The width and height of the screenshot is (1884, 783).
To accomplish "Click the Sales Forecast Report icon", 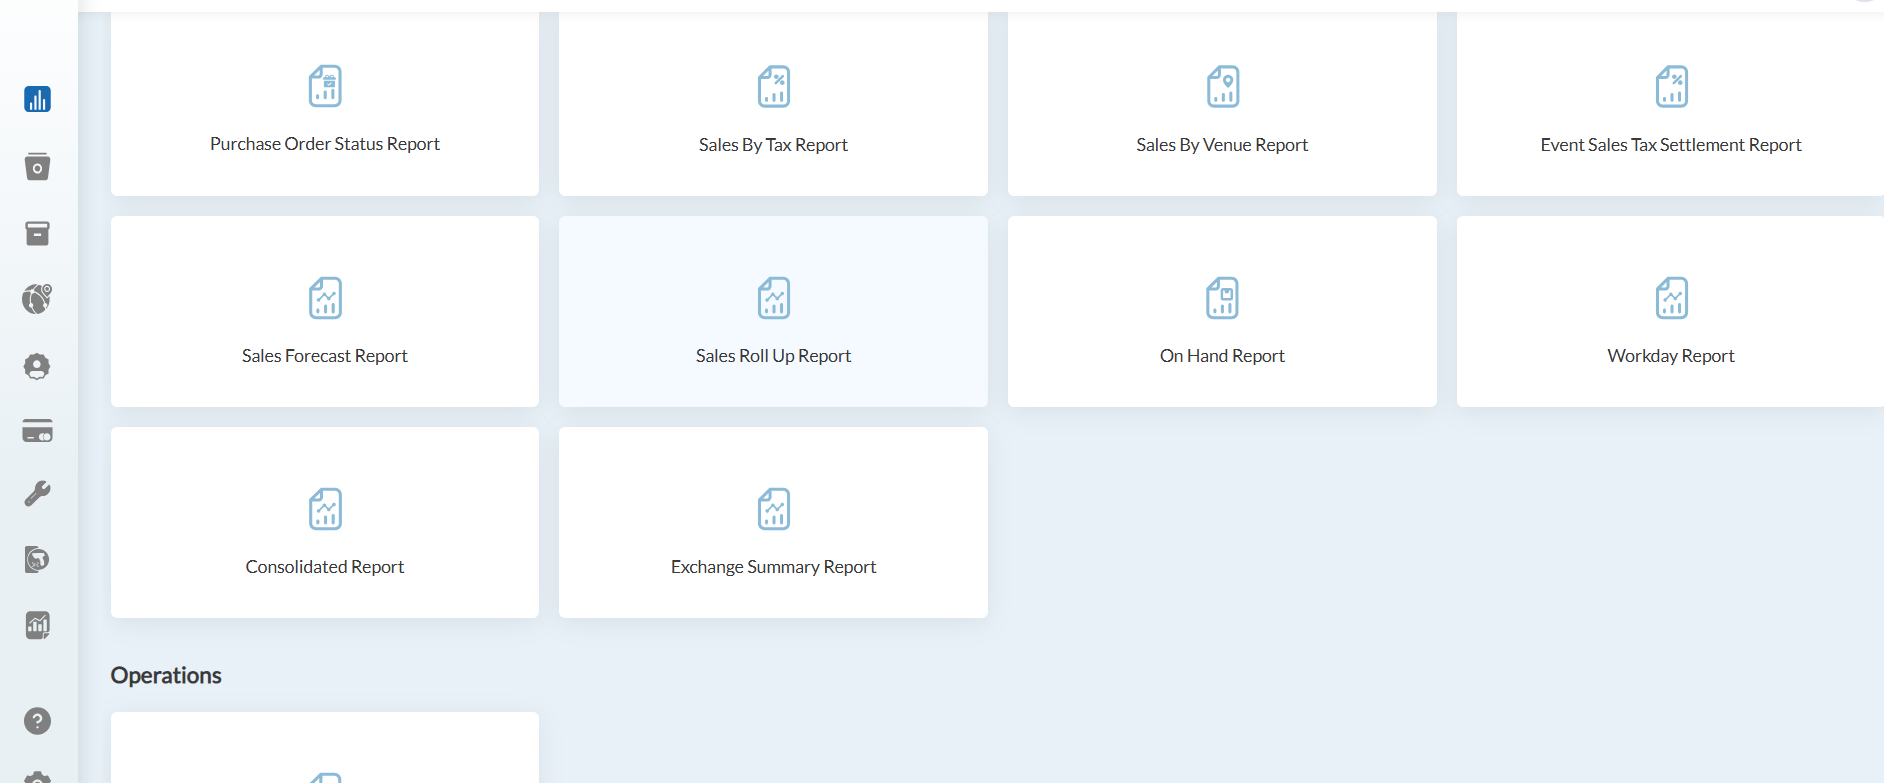I will [x=325, y=298].
